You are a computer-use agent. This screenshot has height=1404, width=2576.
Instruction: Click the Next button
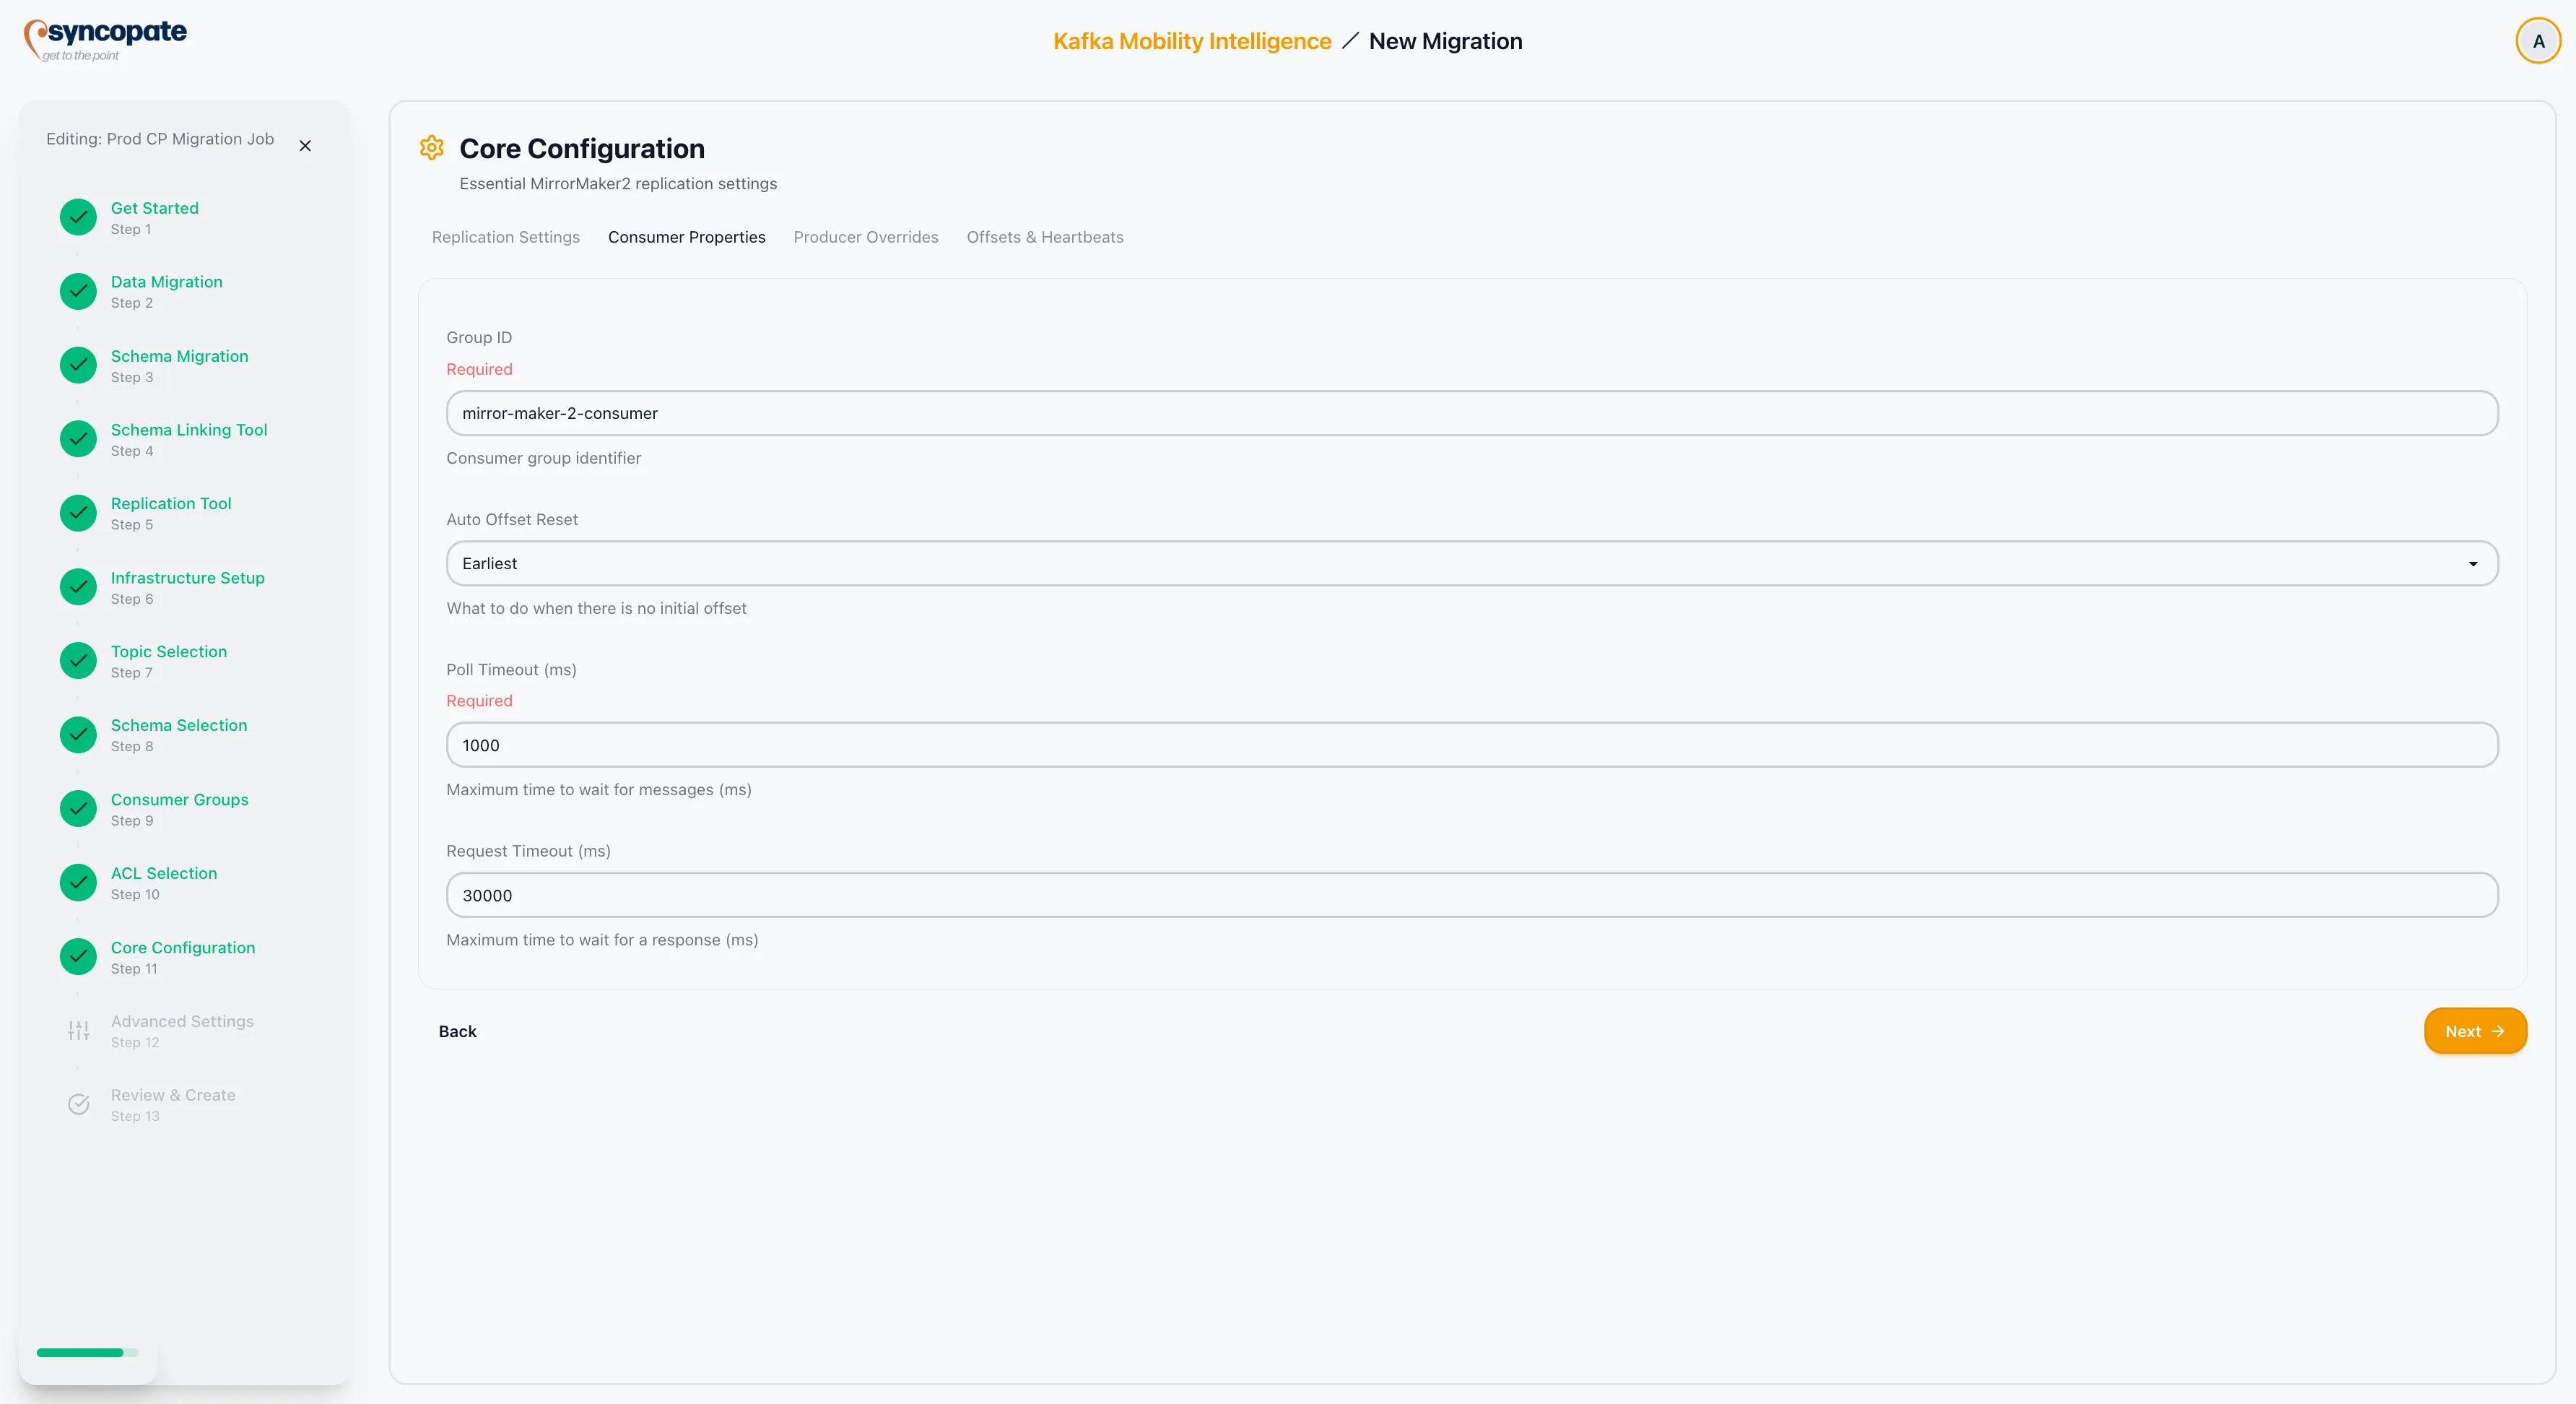coord(2474,1031)
